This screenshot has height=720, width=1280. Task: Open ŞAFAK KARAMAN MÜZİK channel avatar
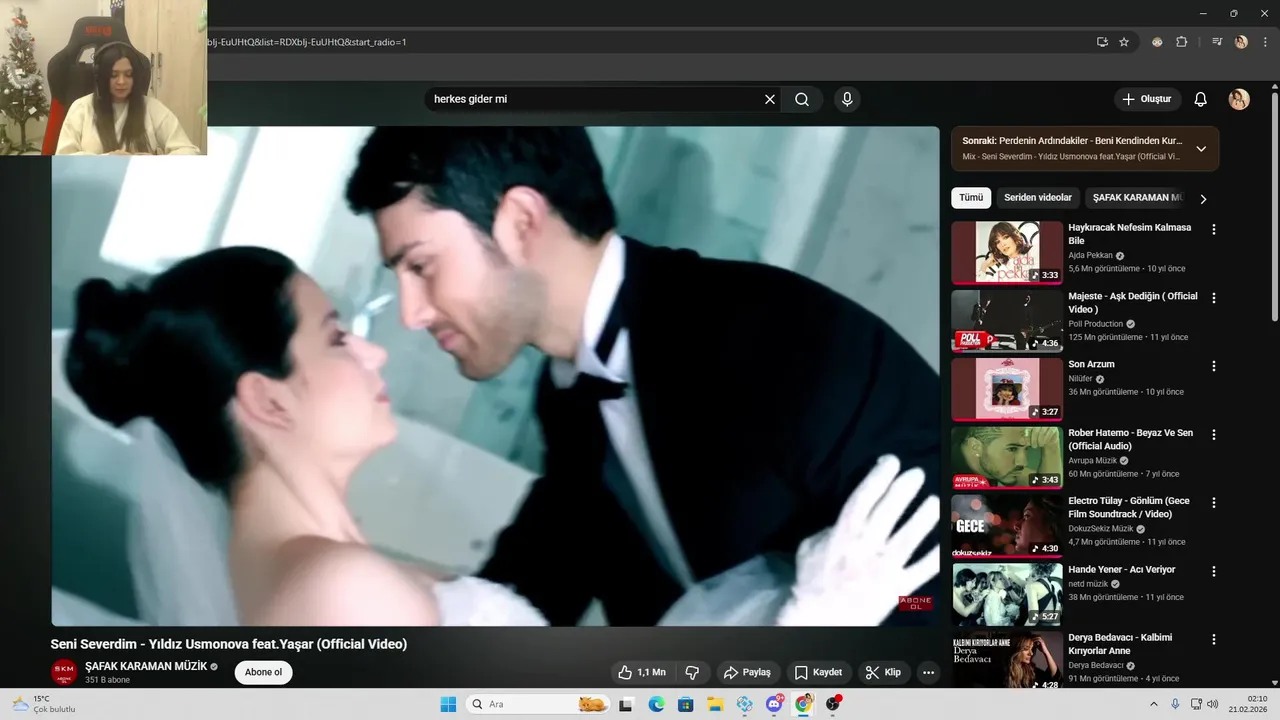[x=64, y=672]
